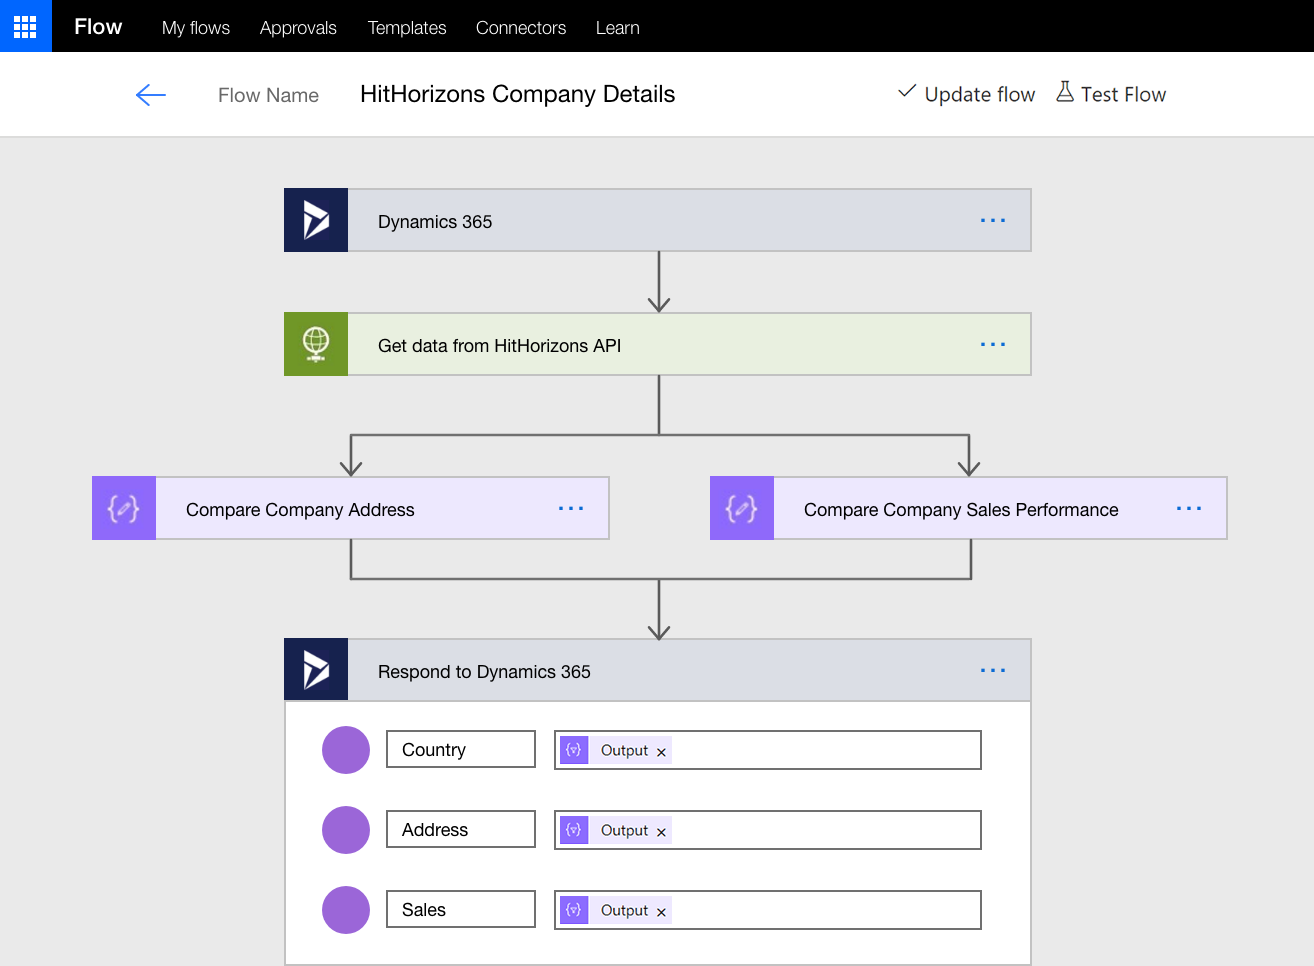Open the Connectors page

(x=521, y=28)
